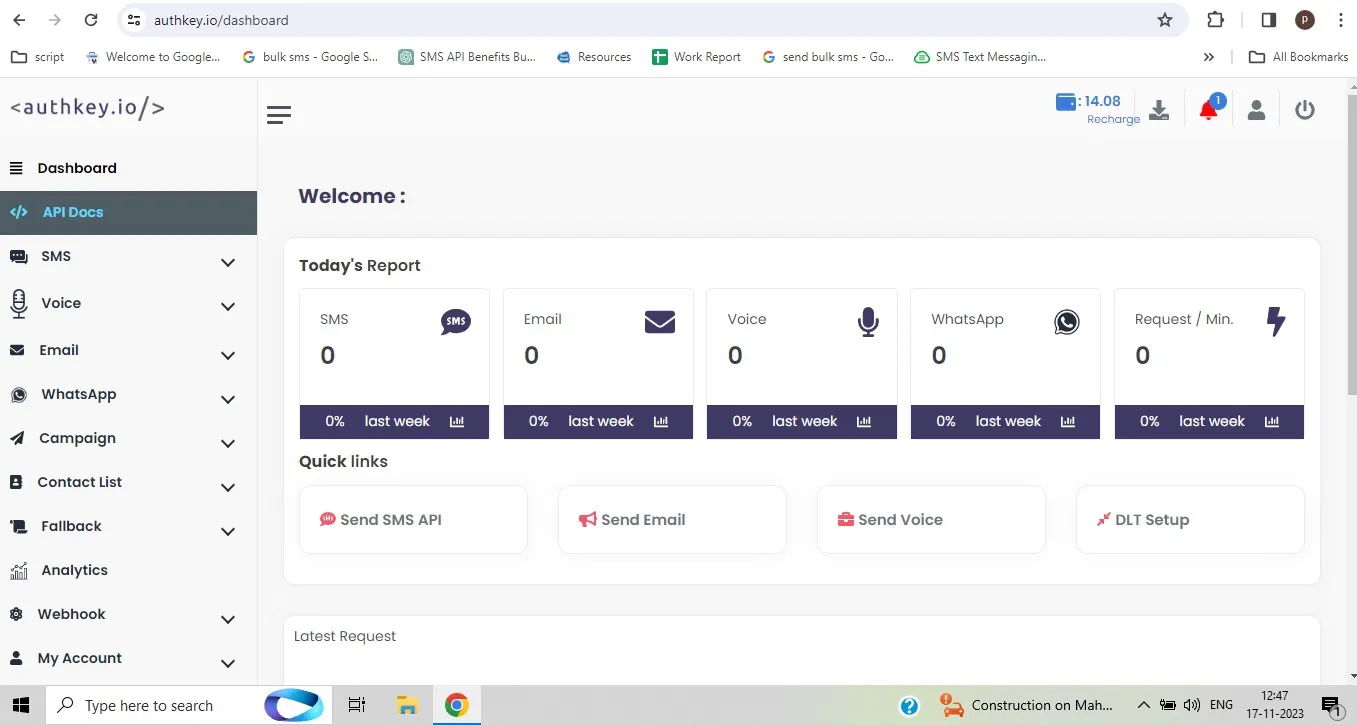Open the Work Report bookmark

[696, 57]
